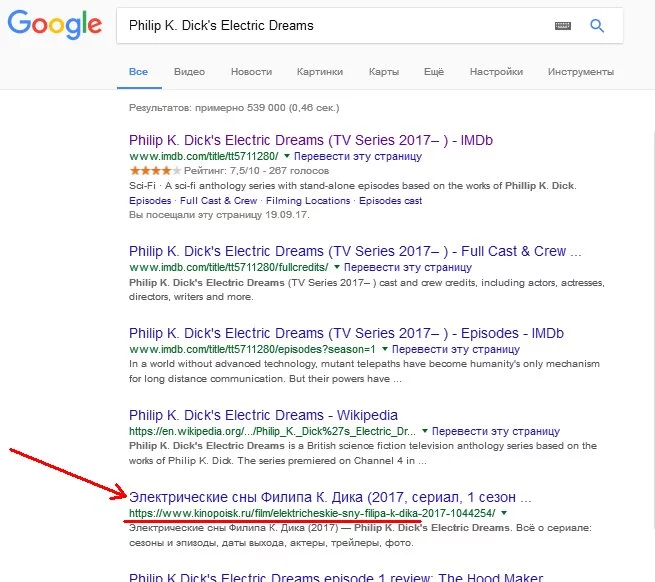Click the Инструменты button
Image resolution: width=655 pixels, height=582 pixels.
(x=580, y=72)
